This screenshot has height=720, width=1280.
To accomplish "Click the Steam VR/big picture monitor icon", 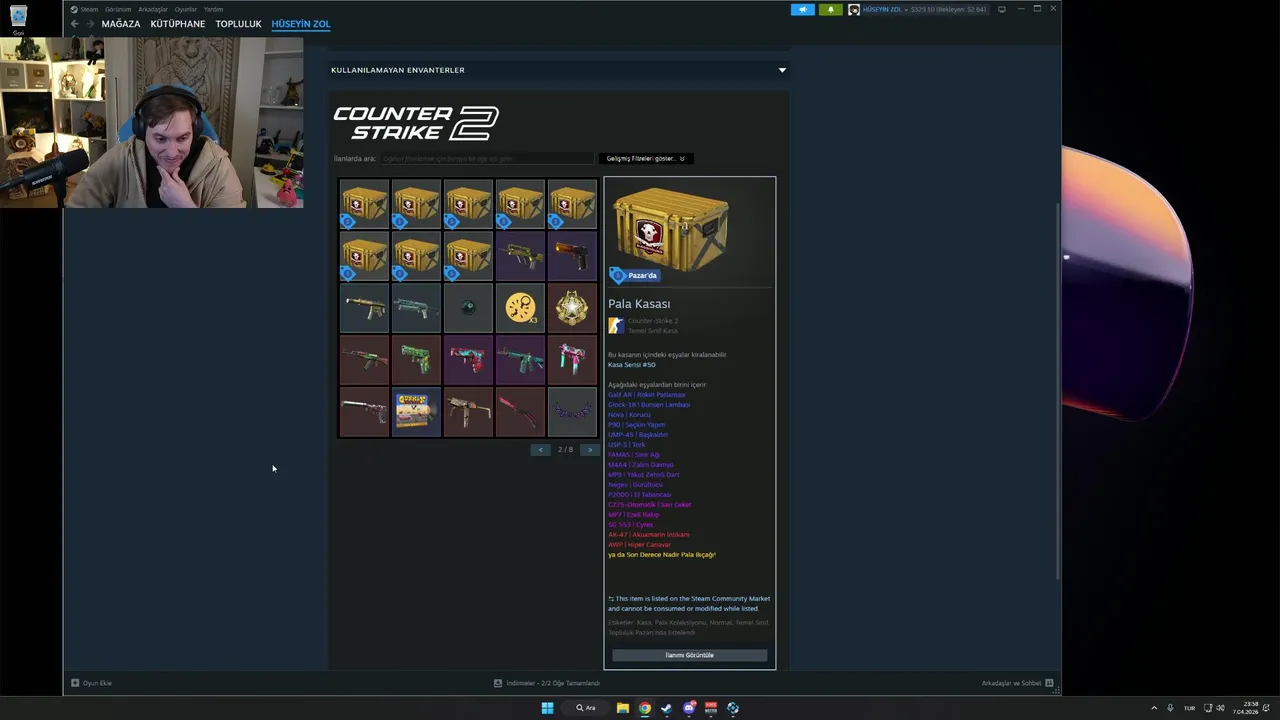I will [1002, 9].
